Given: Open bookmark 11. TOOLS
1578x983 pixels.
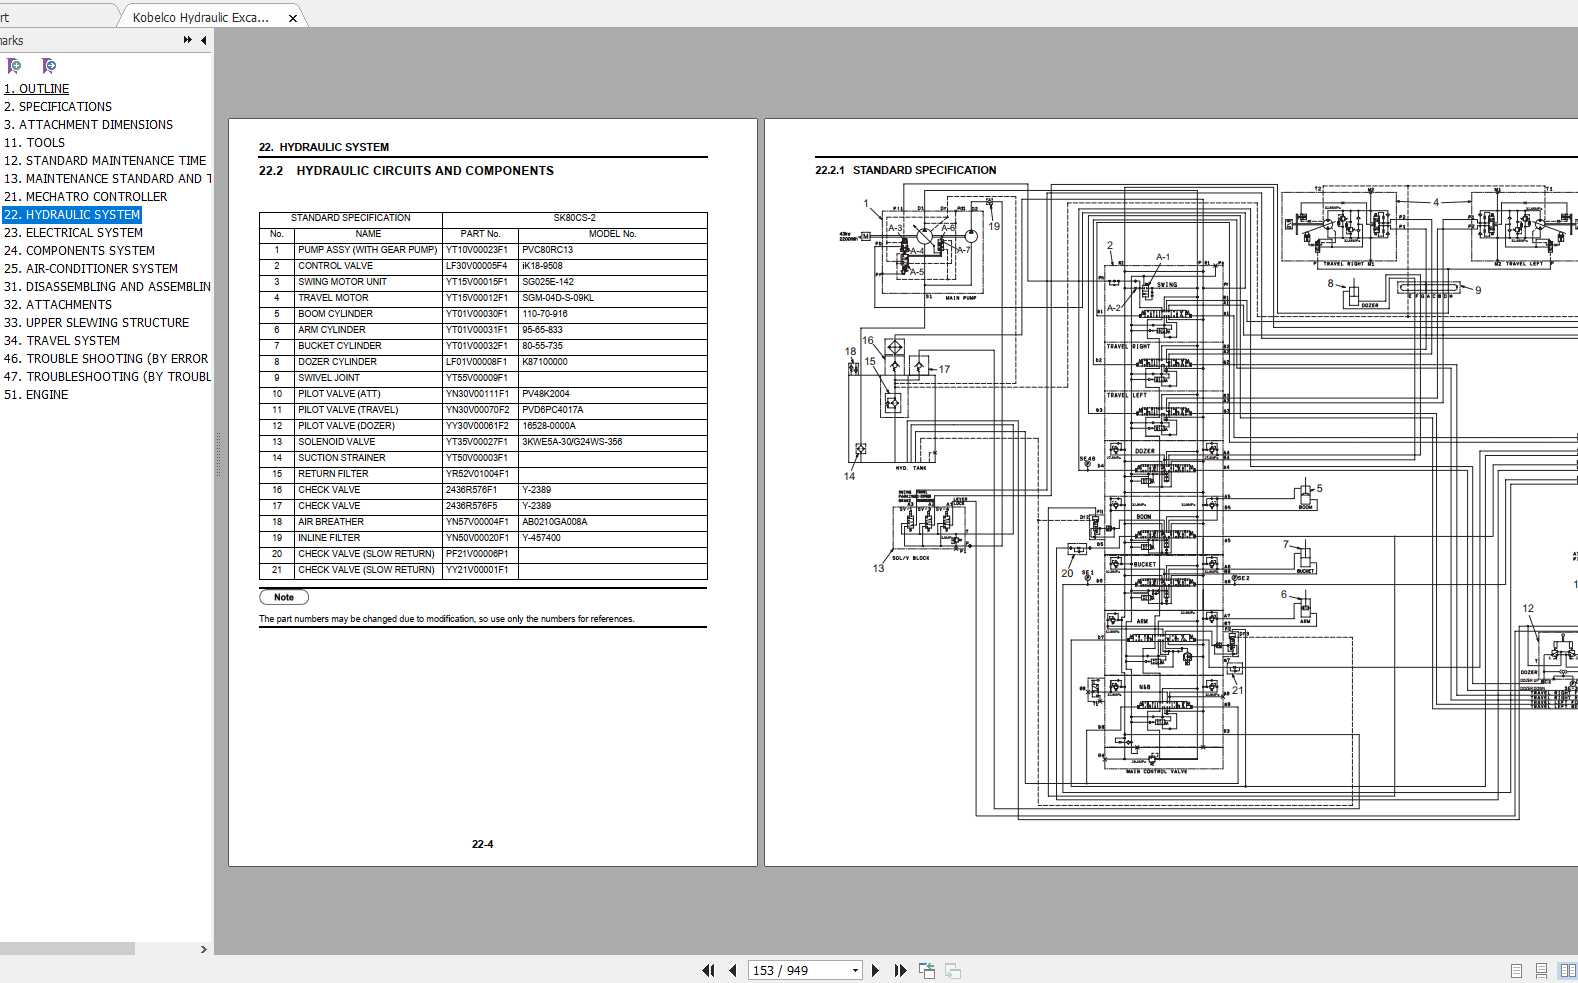Looking at the screenshot, I should [34, 143].
